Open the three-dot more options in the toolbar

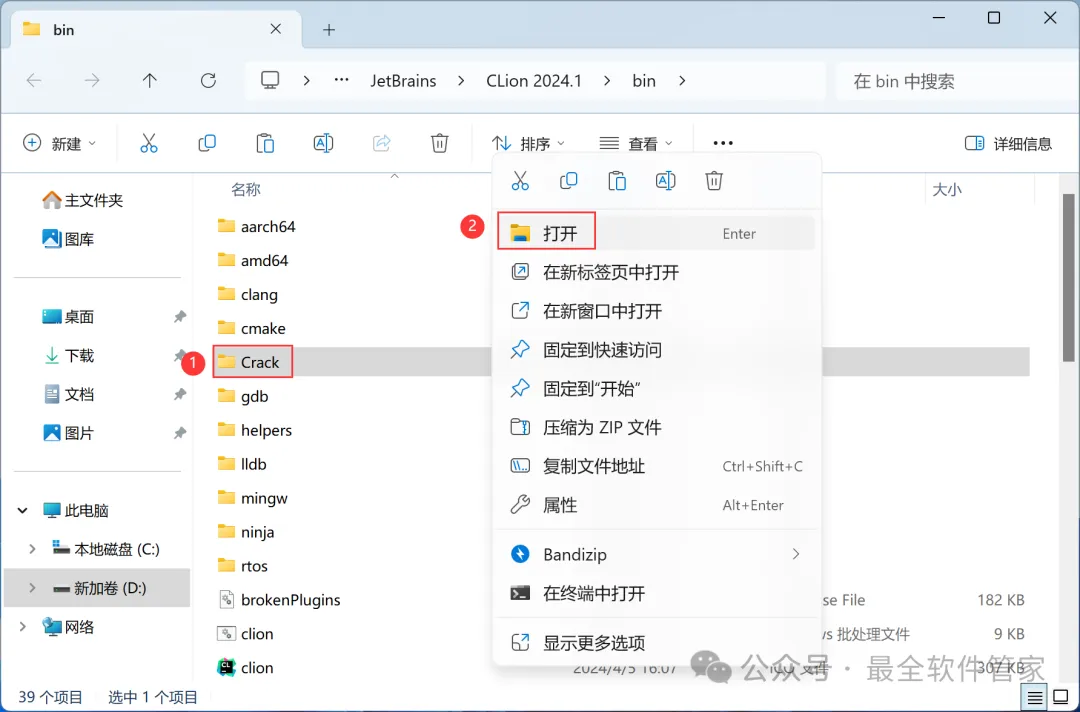[x=723, y=143]
